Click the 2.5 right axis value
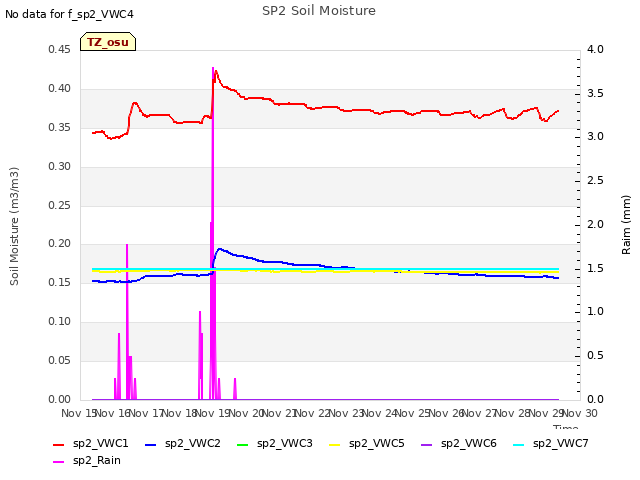Screen dimensions: 640x480 [595, 180]
